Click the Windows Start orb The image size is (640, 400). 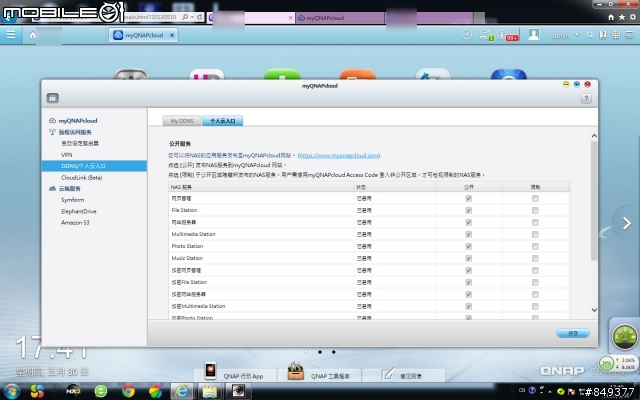coord(11,391)
